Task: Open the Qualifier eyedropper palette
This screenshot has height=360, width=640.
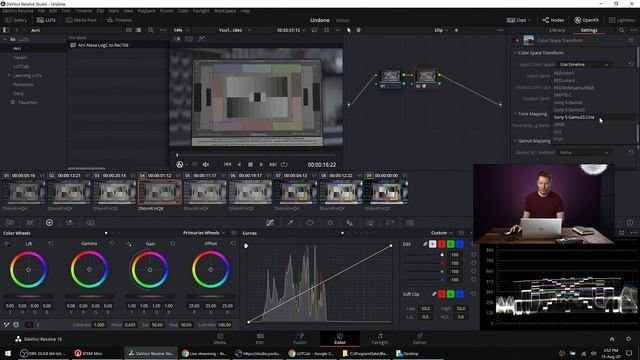Action: point(290,222)
